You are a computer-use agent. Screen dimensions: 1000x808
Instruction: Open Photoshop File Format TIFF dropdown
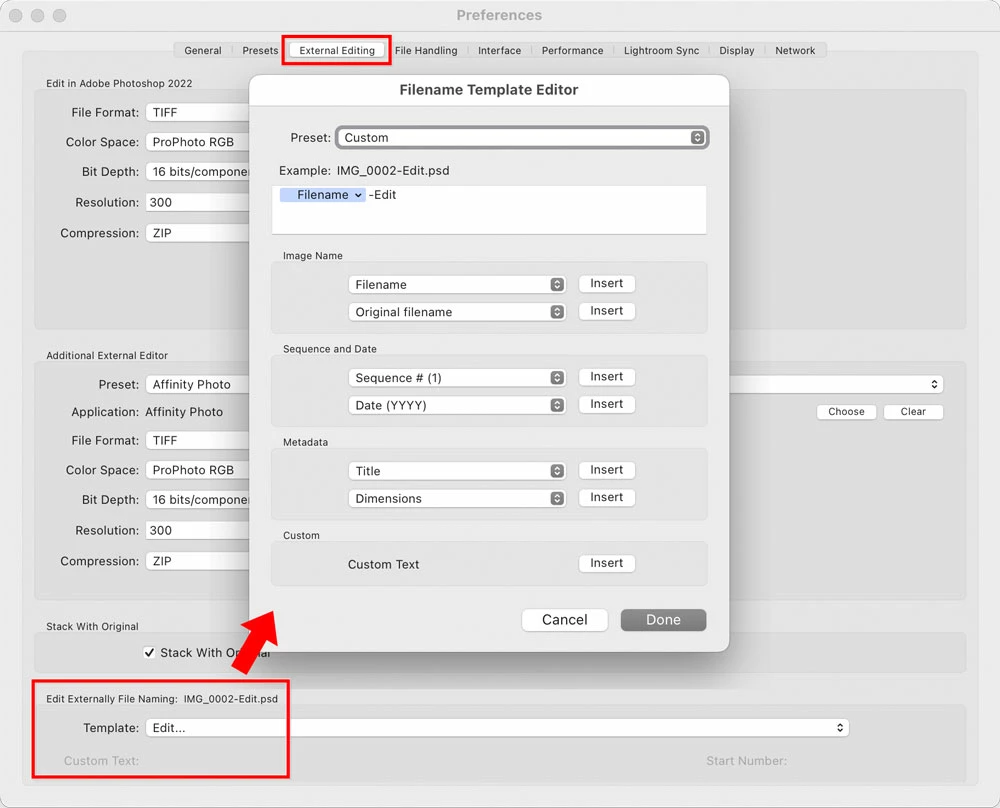pos(198,112)
